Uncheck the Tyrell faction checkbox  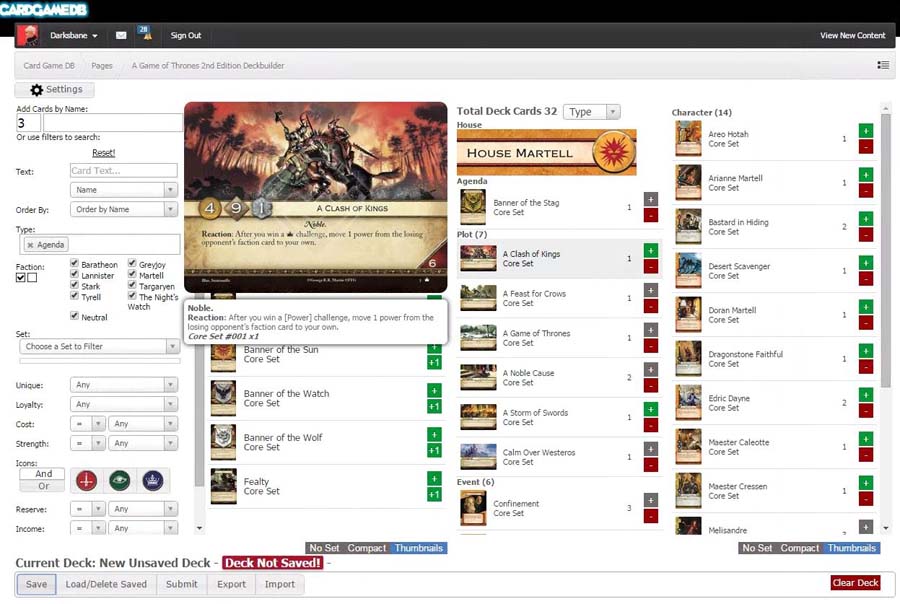pyautogui.click(x=74, y=296)
